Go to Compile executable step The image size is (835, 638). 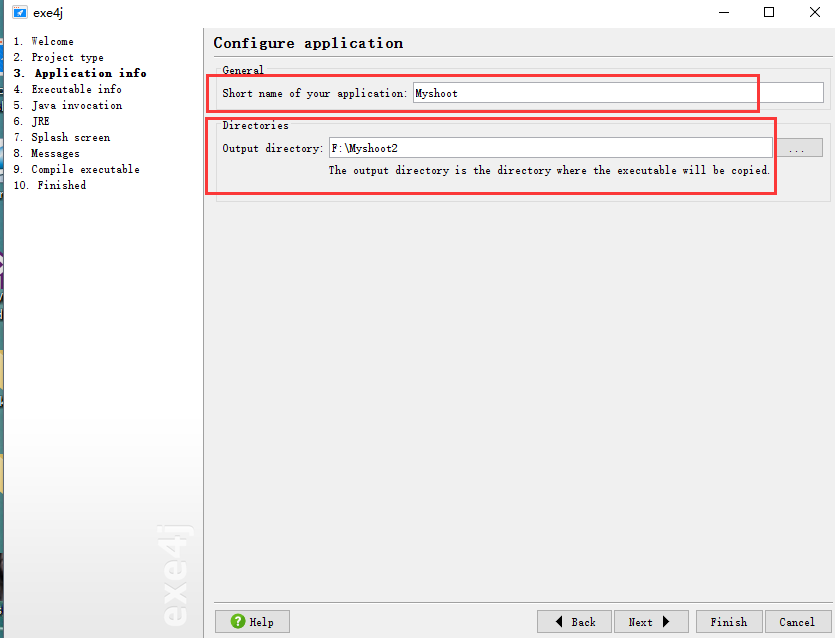(x=77, y=169)
